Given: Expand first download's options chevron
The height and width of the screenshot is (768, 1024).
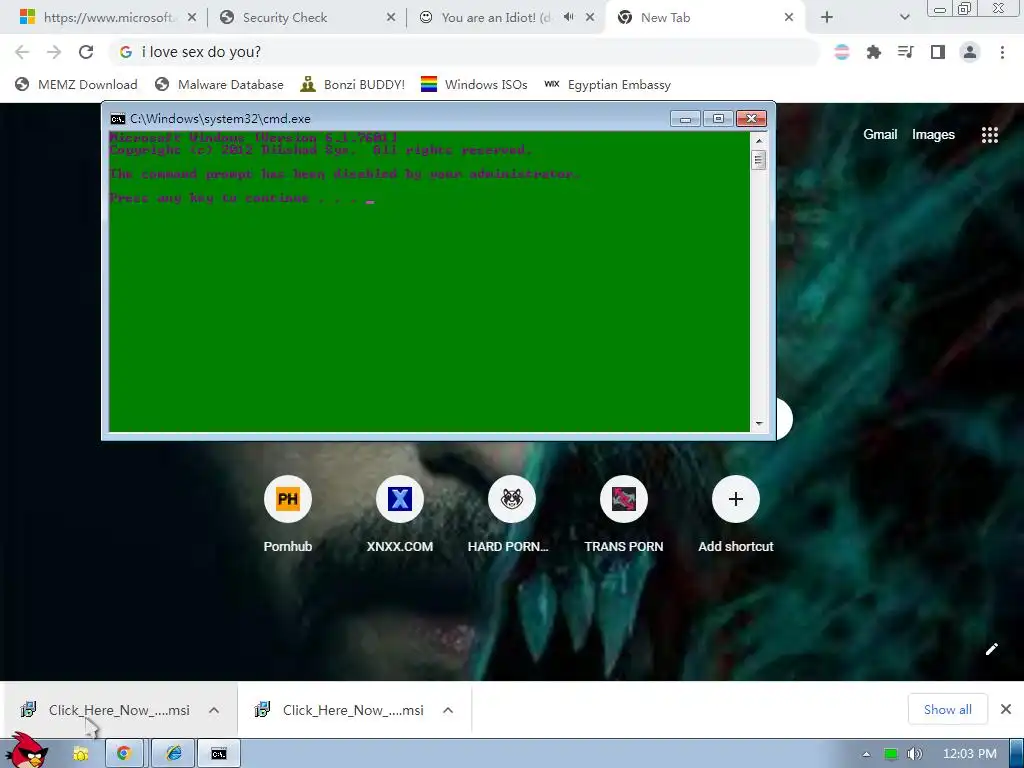Looking at the screenshot, I should [214, 710].
